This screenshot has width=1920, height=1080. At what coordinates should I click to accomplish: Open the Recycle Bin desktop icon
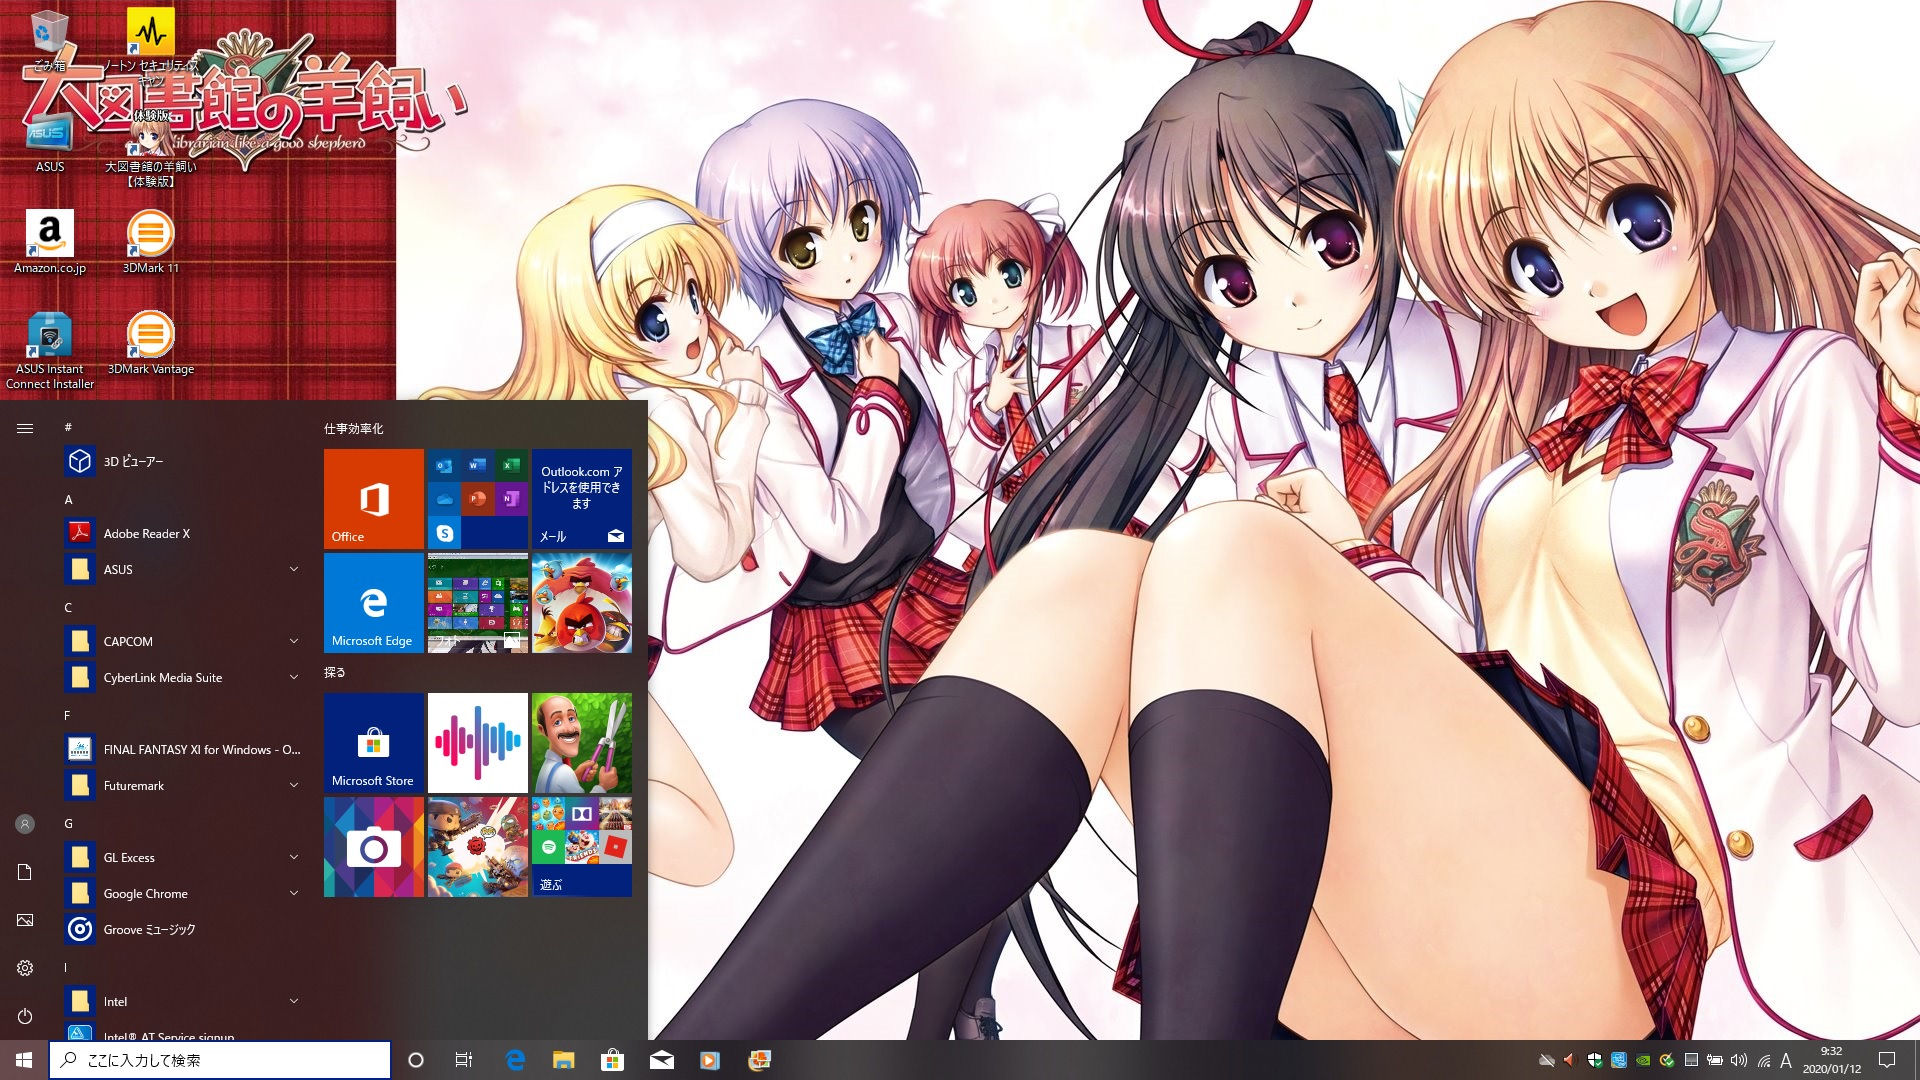49,40
